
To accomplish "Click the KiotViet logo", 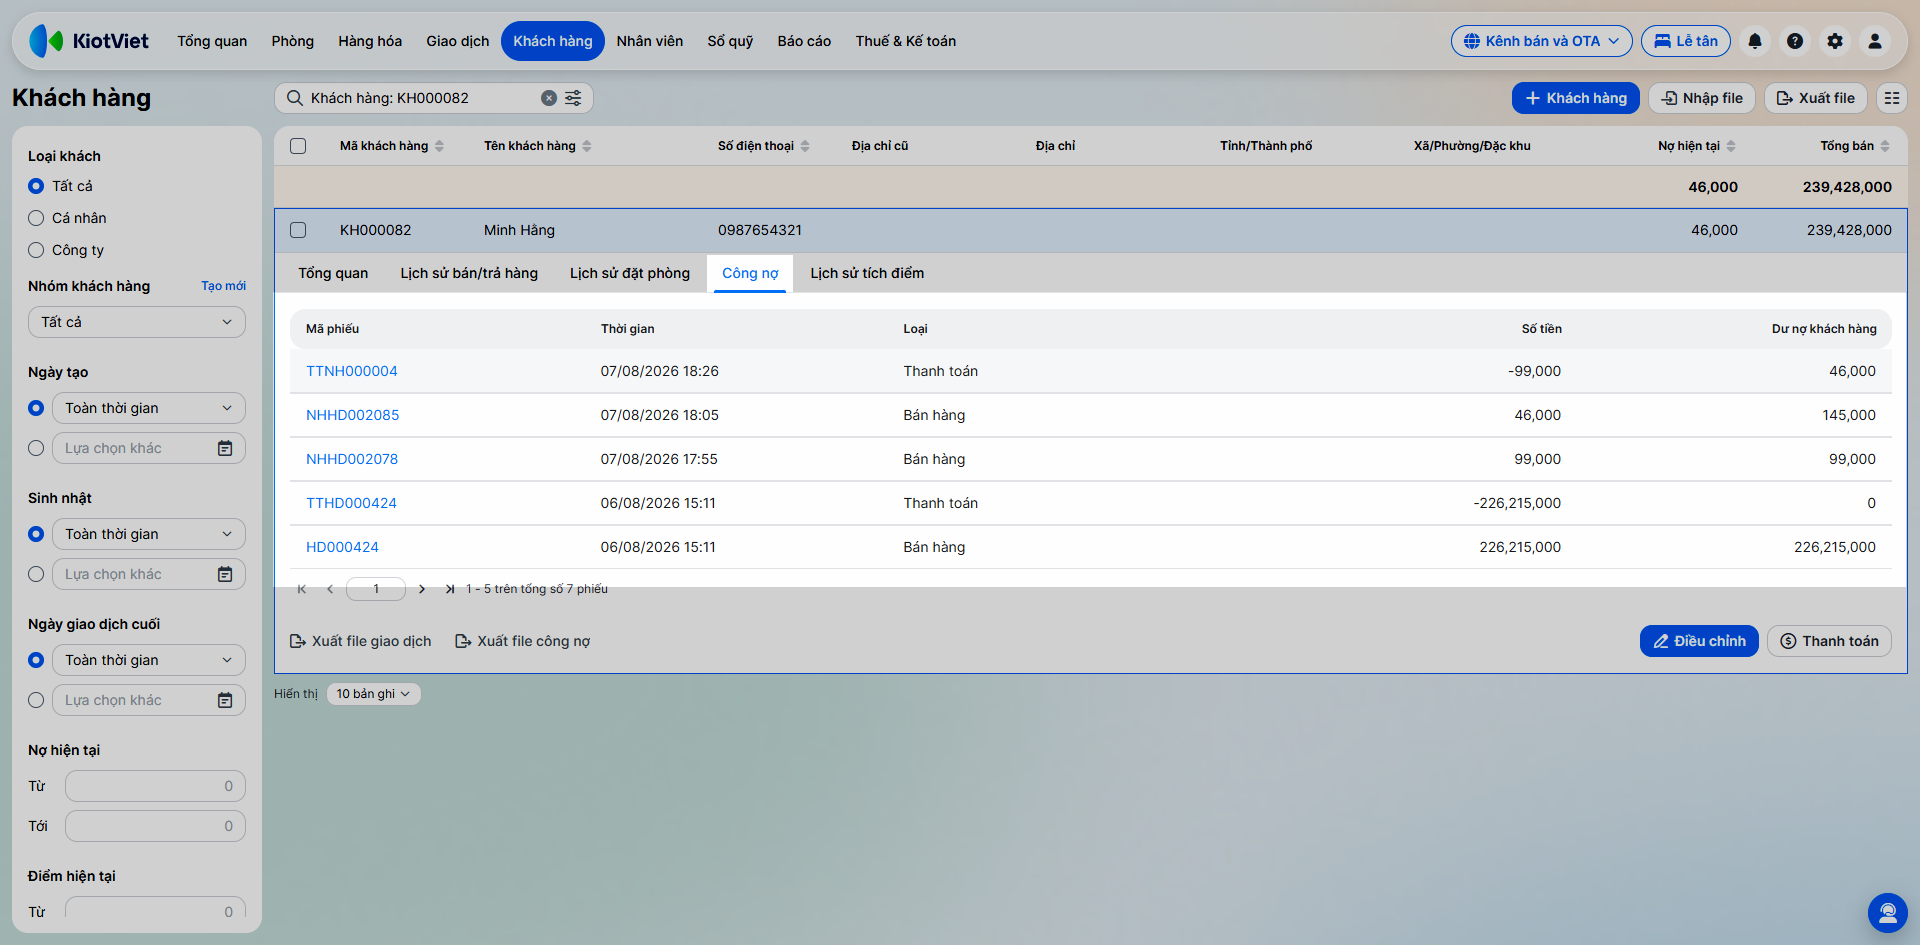I will (89, 41).
